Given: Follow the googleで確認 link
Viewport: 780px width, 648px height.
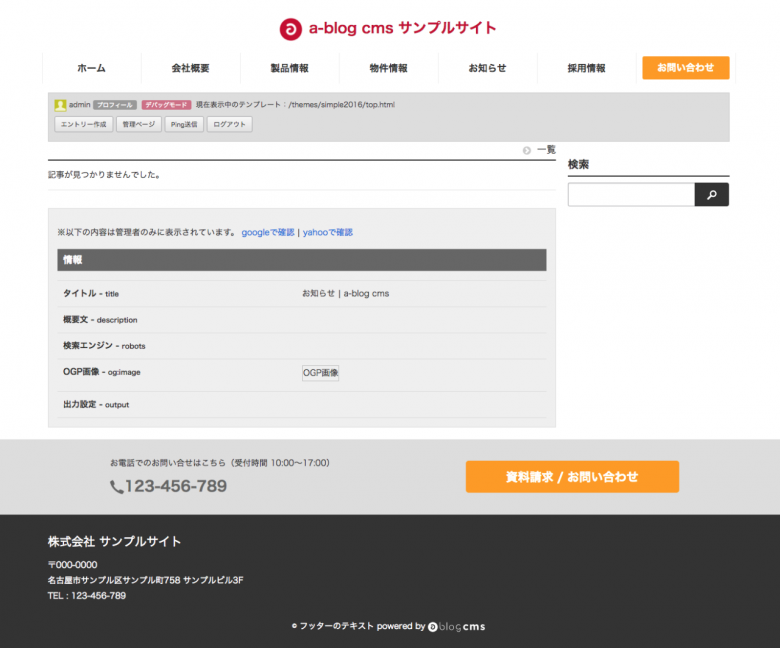Looking at the screenshot, I should click(267, 232).
